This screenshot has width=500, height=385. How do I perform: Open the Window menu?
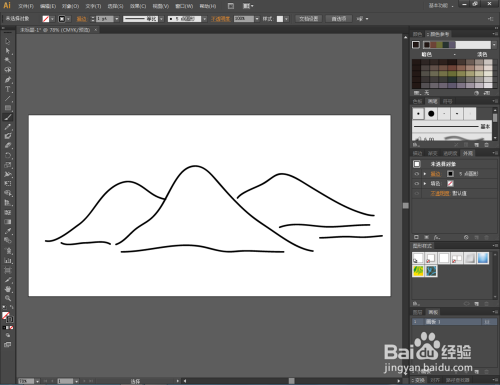tap(184, 6)
